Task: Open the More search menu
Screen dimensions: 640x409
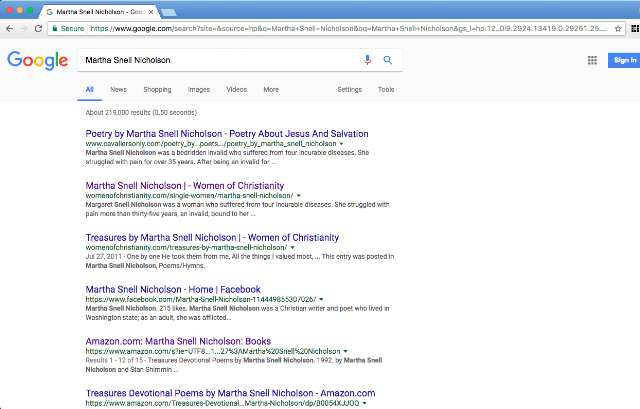Action: click(x=271, y=89)
